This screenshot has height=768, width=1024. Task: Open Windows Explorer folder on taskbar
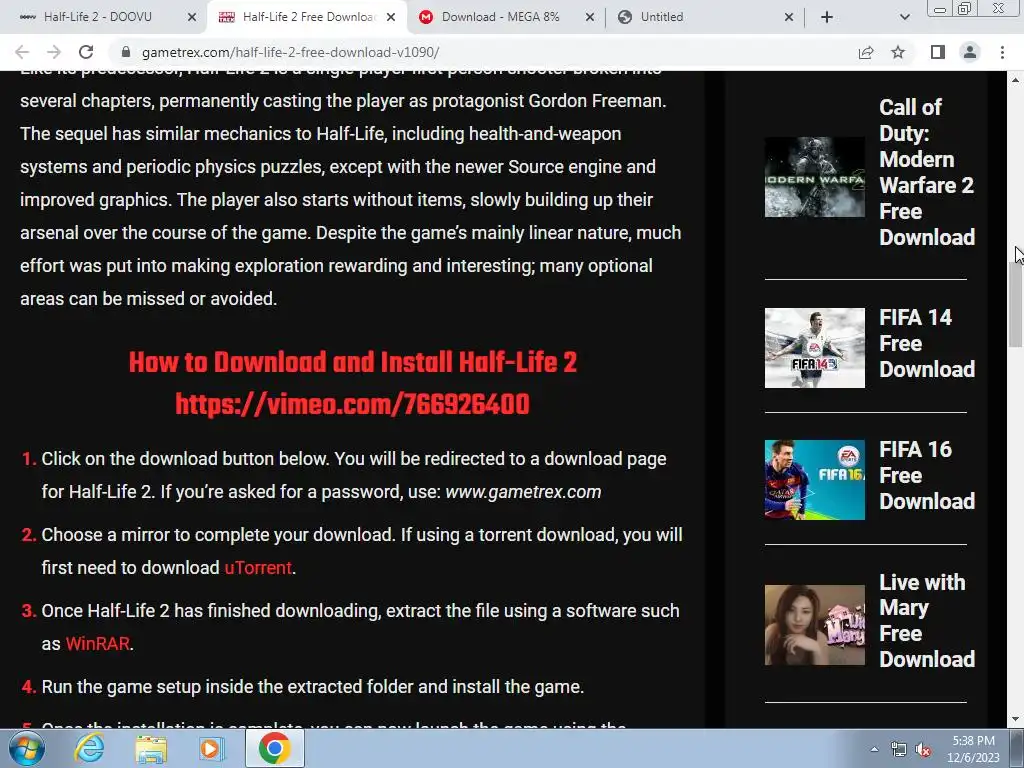coord(151,748)
